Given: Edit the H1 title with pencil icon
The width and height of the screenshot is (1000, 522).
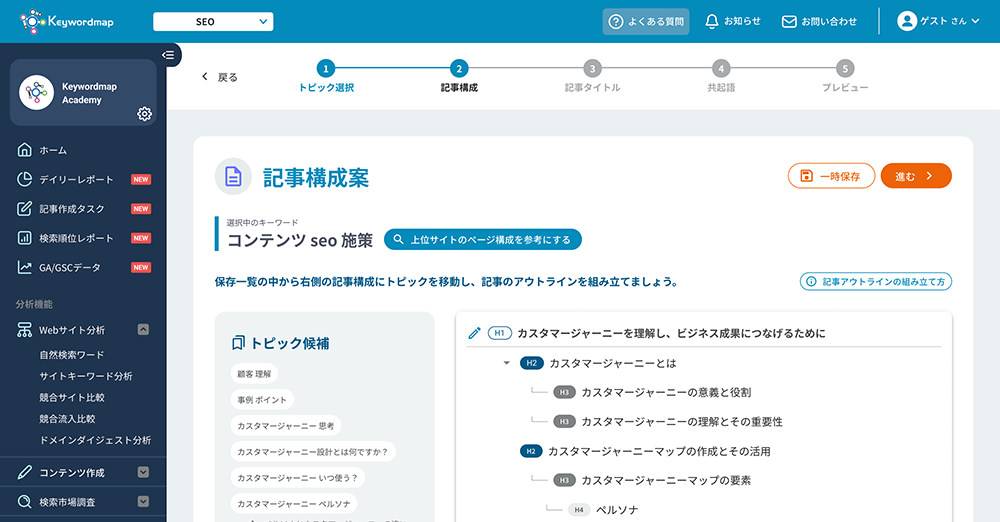Looking at the screenshot, I should tap(474, 333).
